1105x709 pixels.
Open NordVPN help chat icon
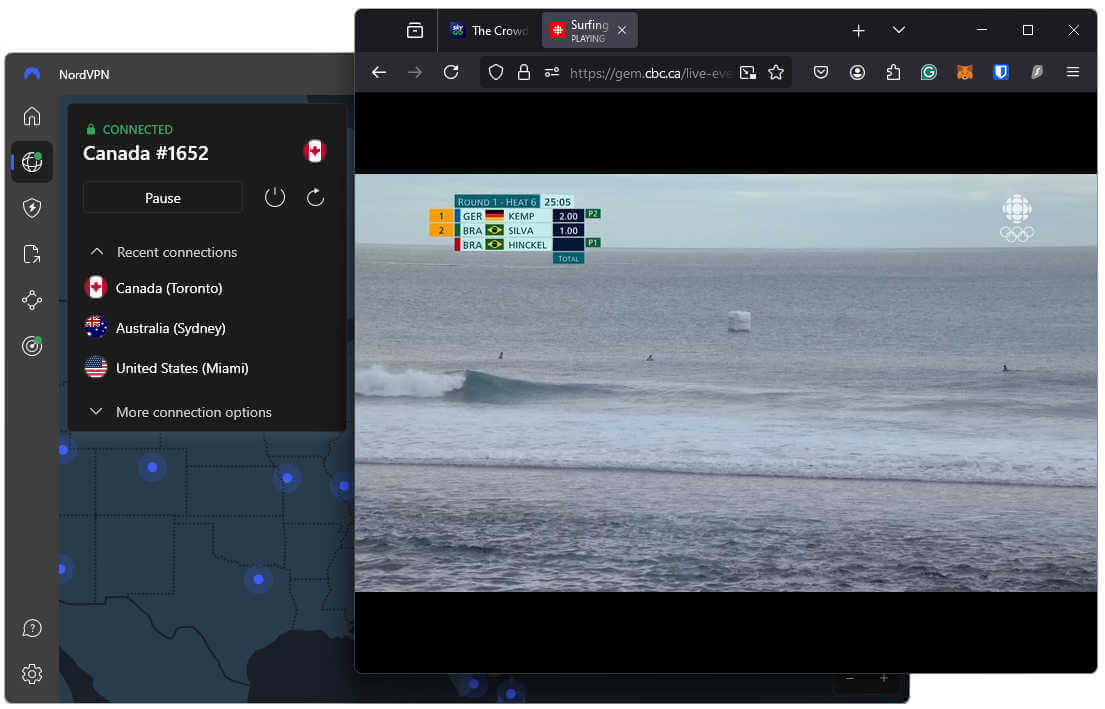click(x=32, y=629)
